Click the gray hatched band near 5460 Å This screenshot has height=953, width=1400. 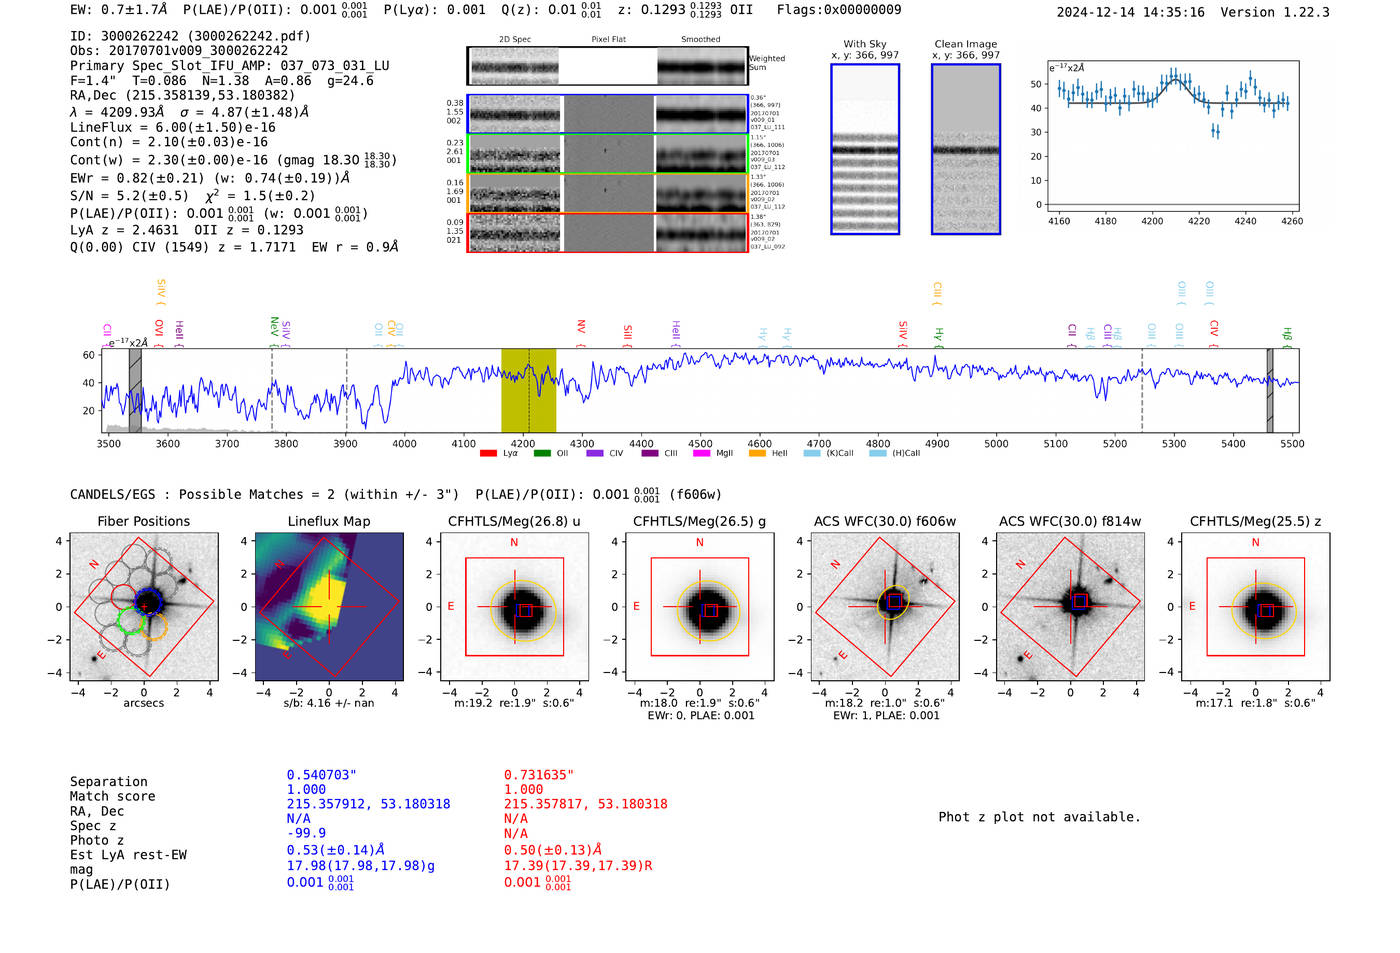(1270, 390)
